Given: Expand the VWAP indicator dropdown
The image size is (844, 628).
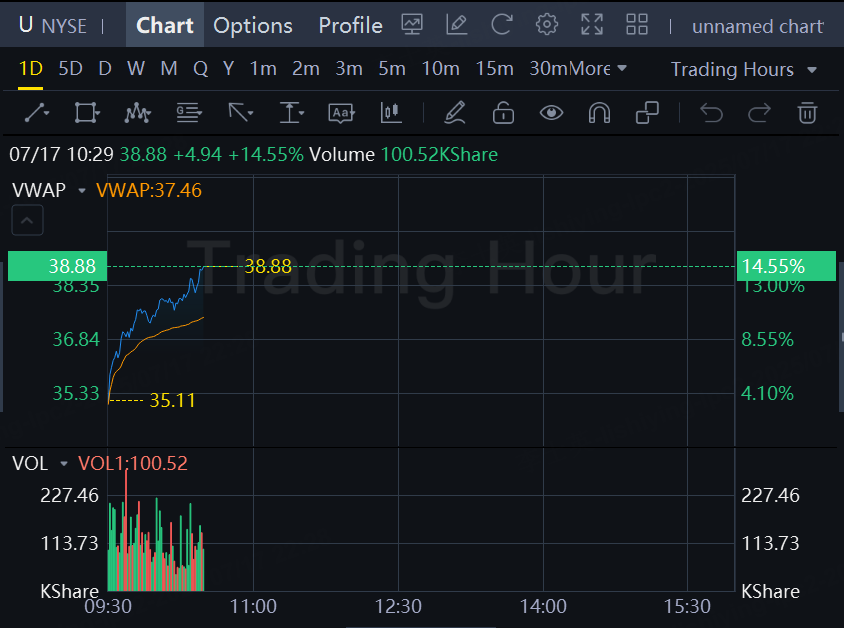Looking at the screenshot, I should (x=81, y=190).
